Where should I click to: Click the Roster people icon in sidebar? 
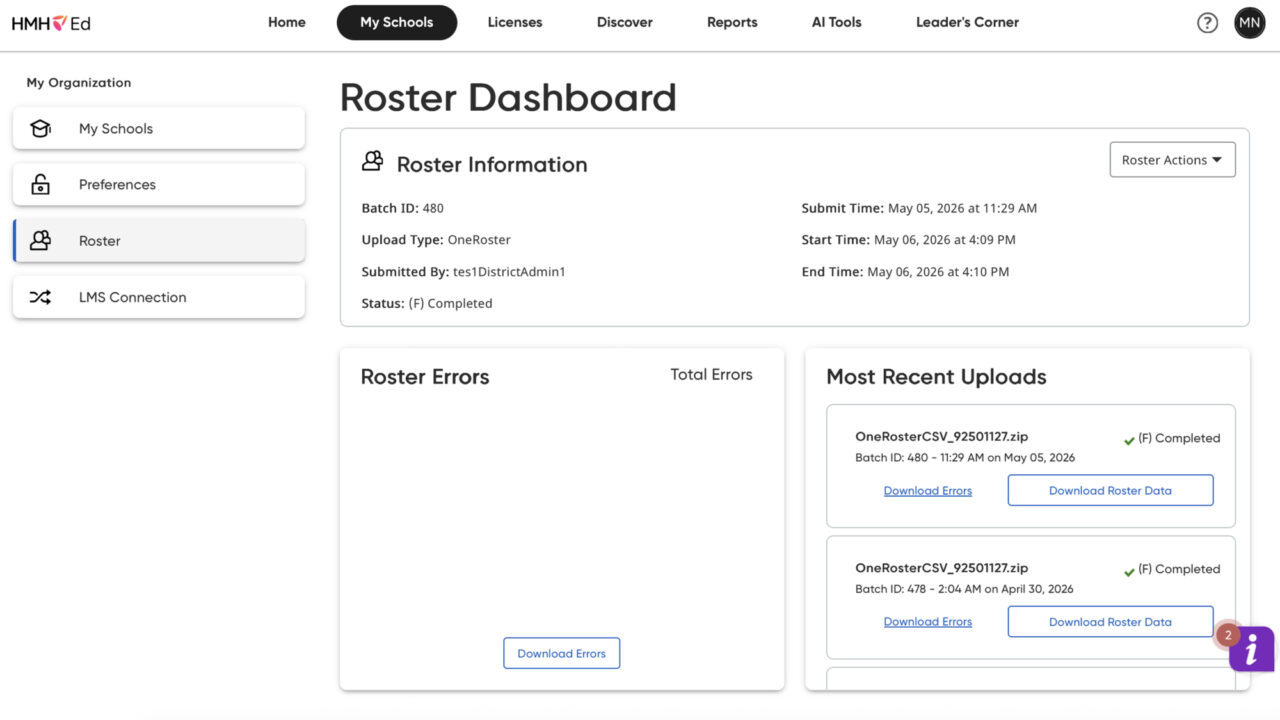40,240
